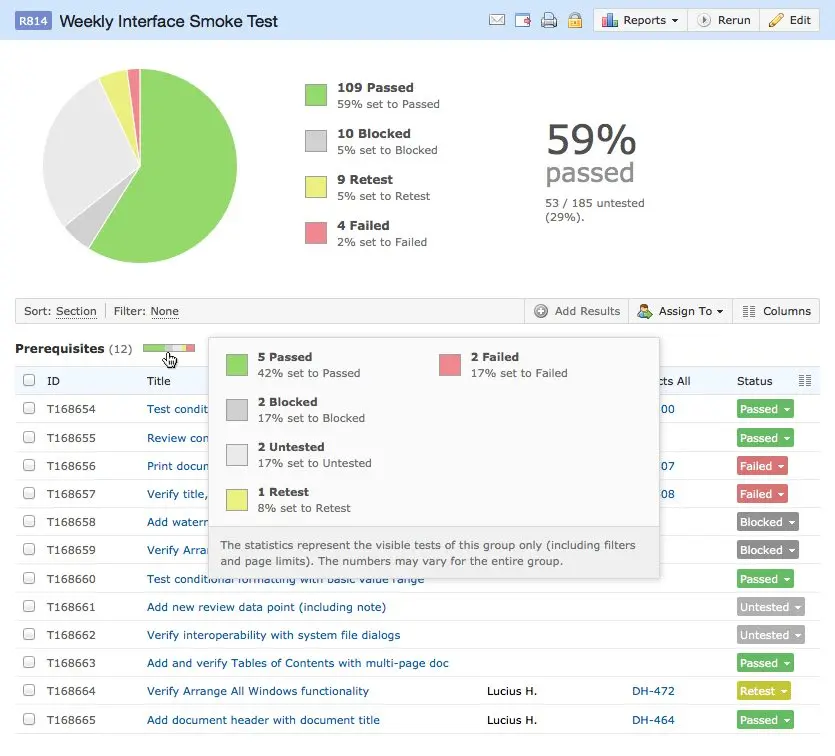Change the Sort: Section setting

(x=76, y=311)
